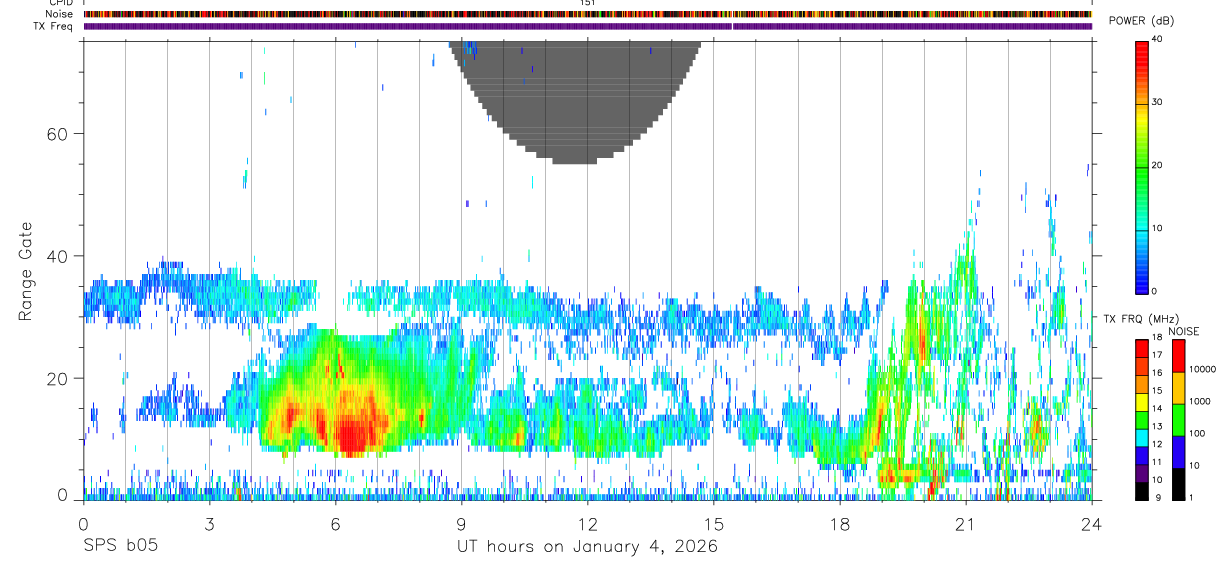Click the TX FRQ scale label '15'

pyautogui.click(x=1157, y=390)
